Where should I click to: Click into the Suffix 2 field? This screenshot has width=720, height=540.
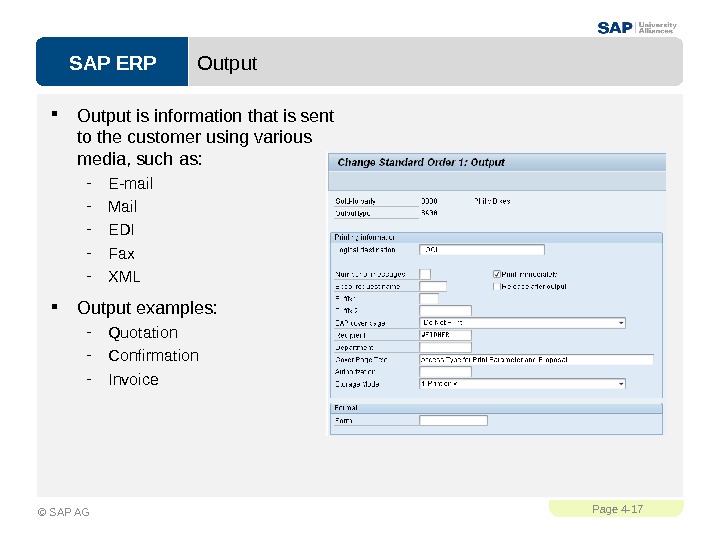[444, 311]
